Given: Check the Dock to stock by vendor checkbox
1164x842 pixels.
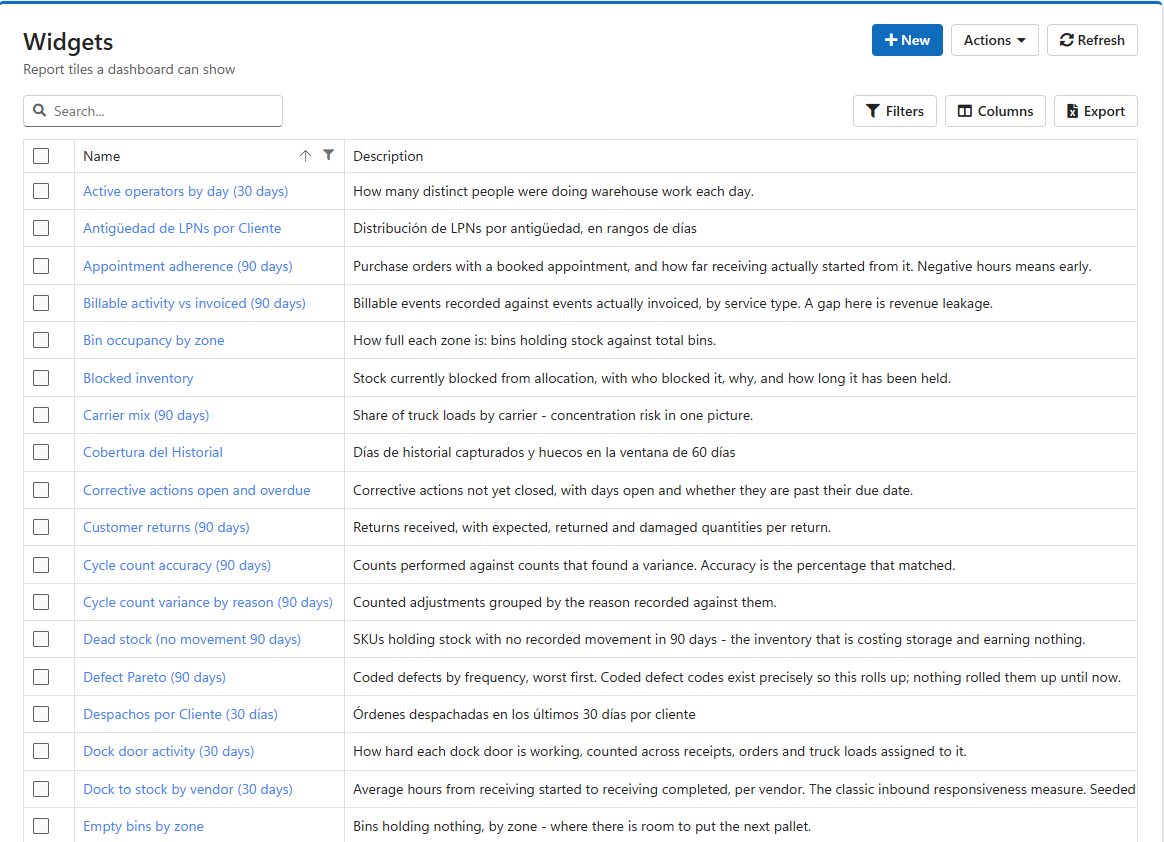Looking at the screenshot, I should click(x=41, y=789).
